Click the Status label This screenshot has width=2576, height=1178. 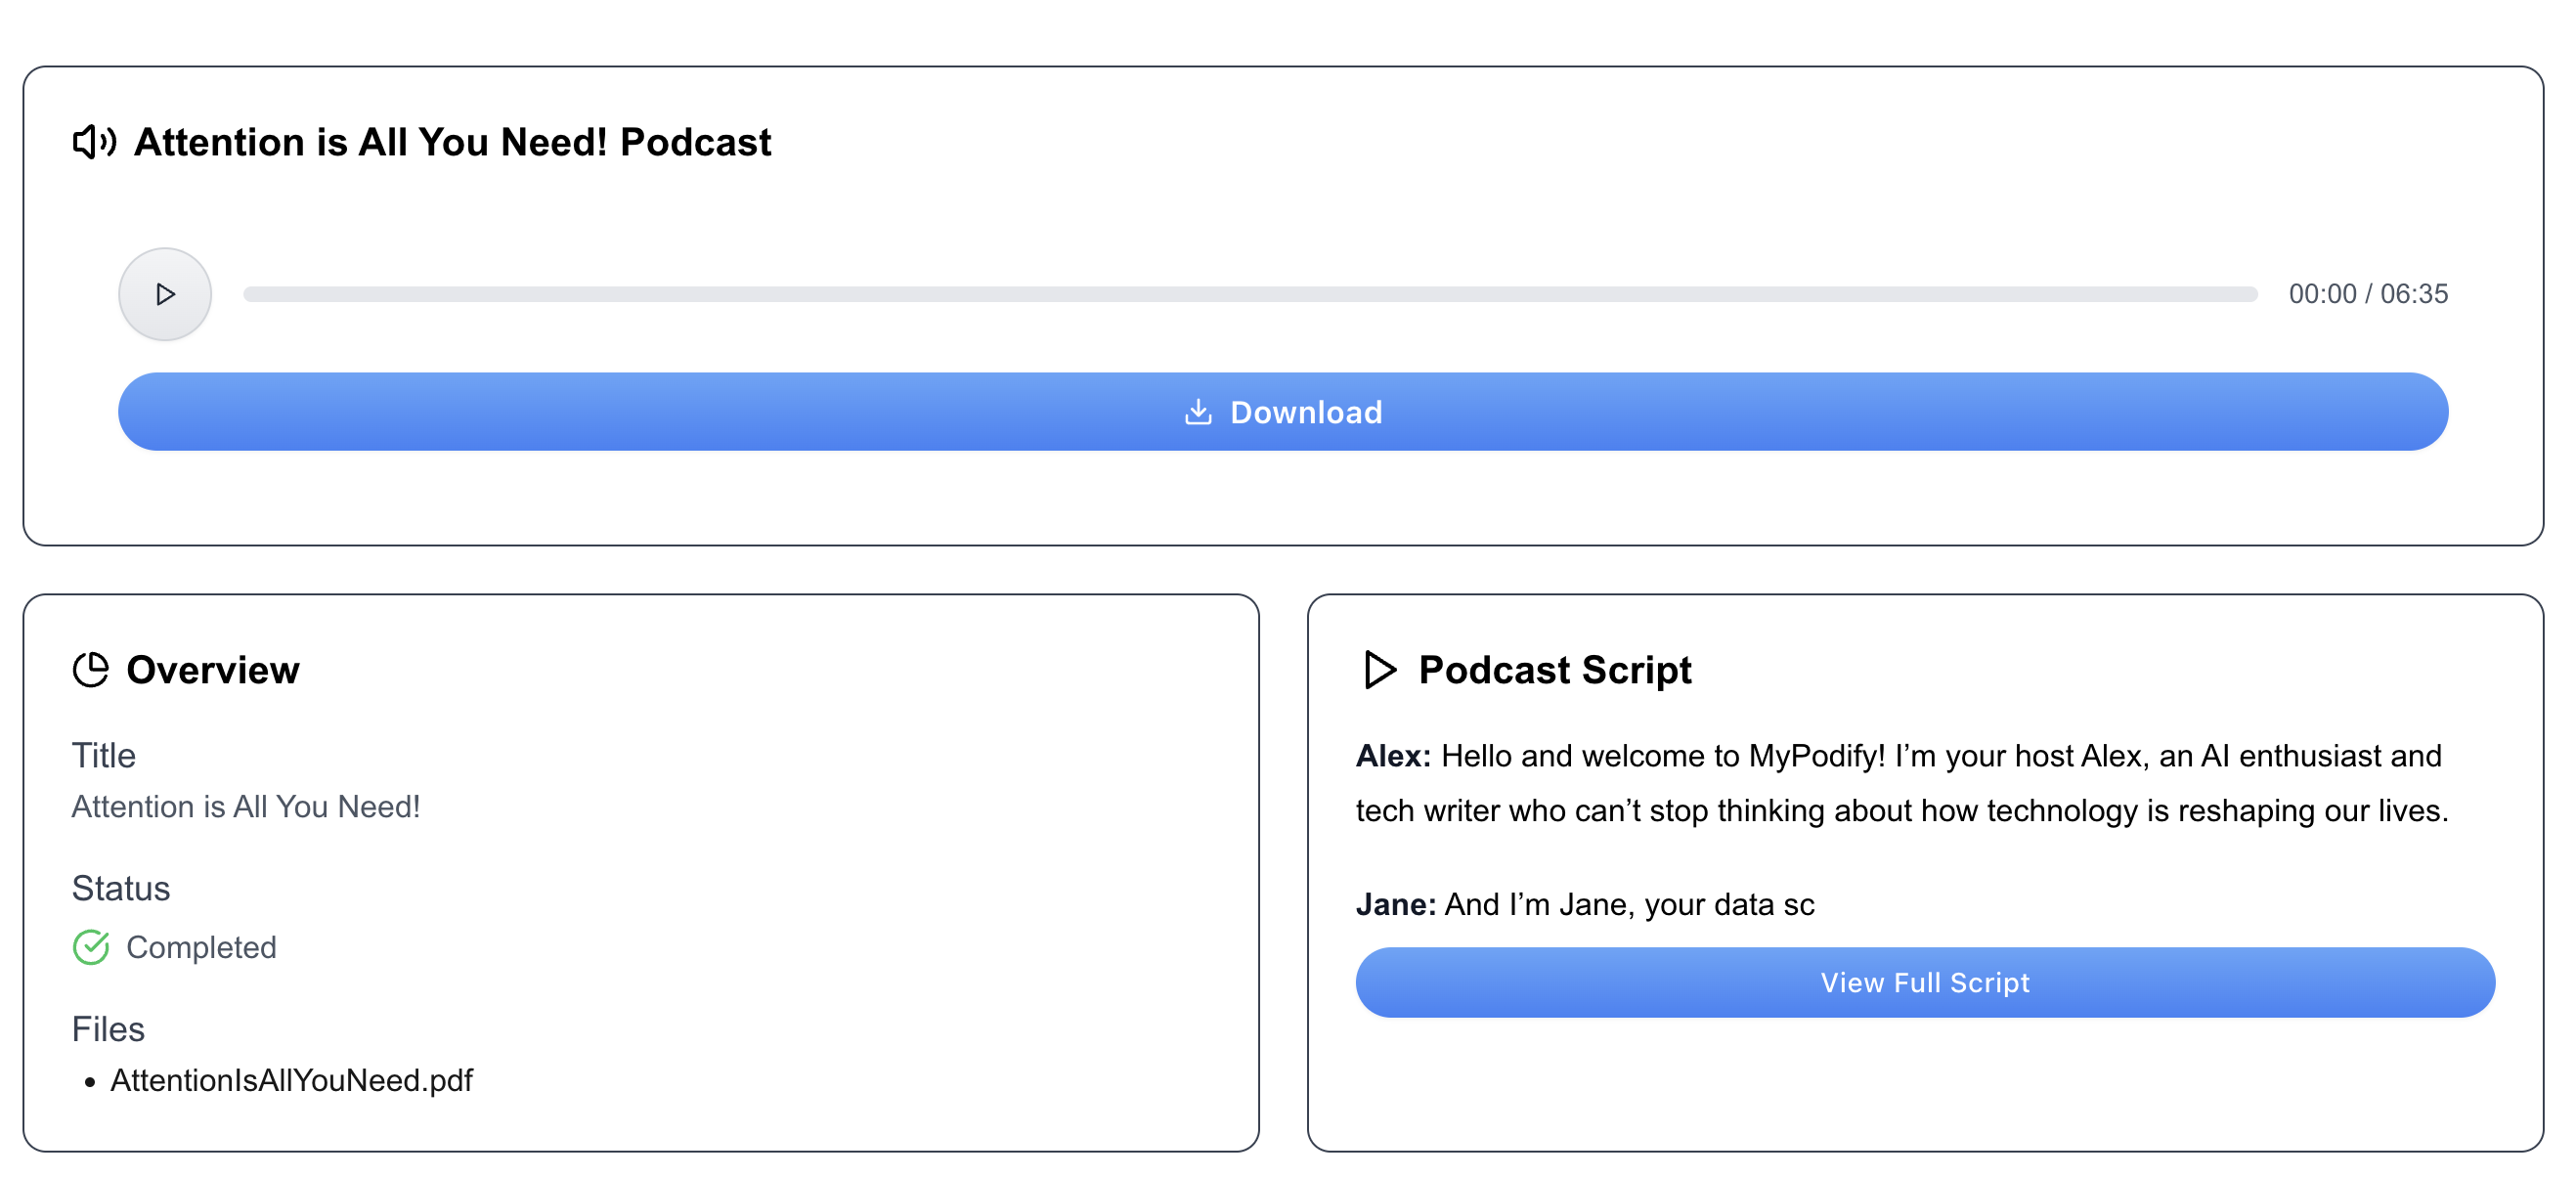coord(121,888)
